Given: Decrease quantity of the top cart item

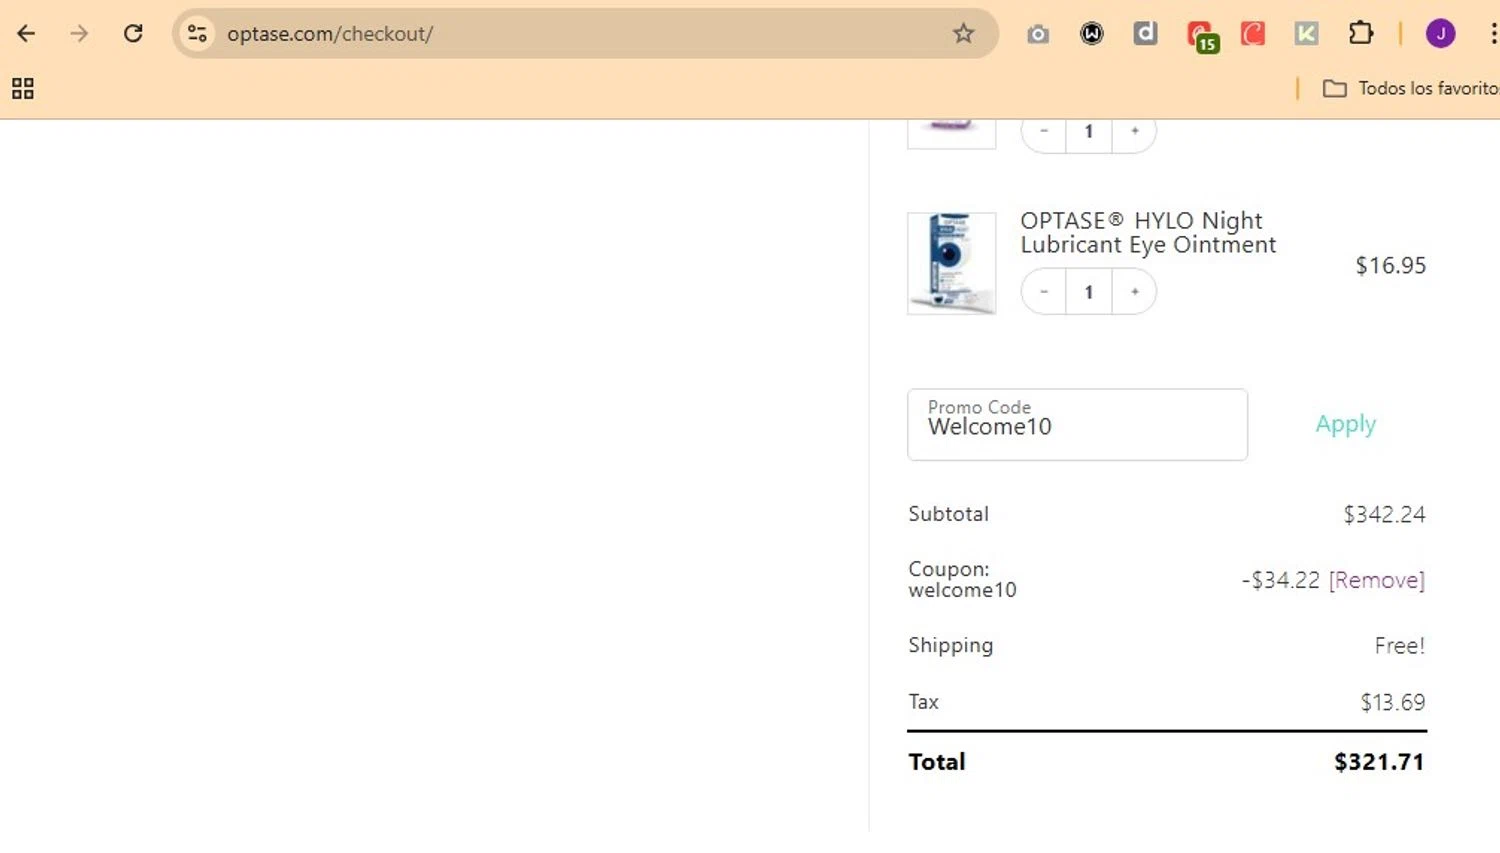Looking at the screenshot, I should point(1044,132).
